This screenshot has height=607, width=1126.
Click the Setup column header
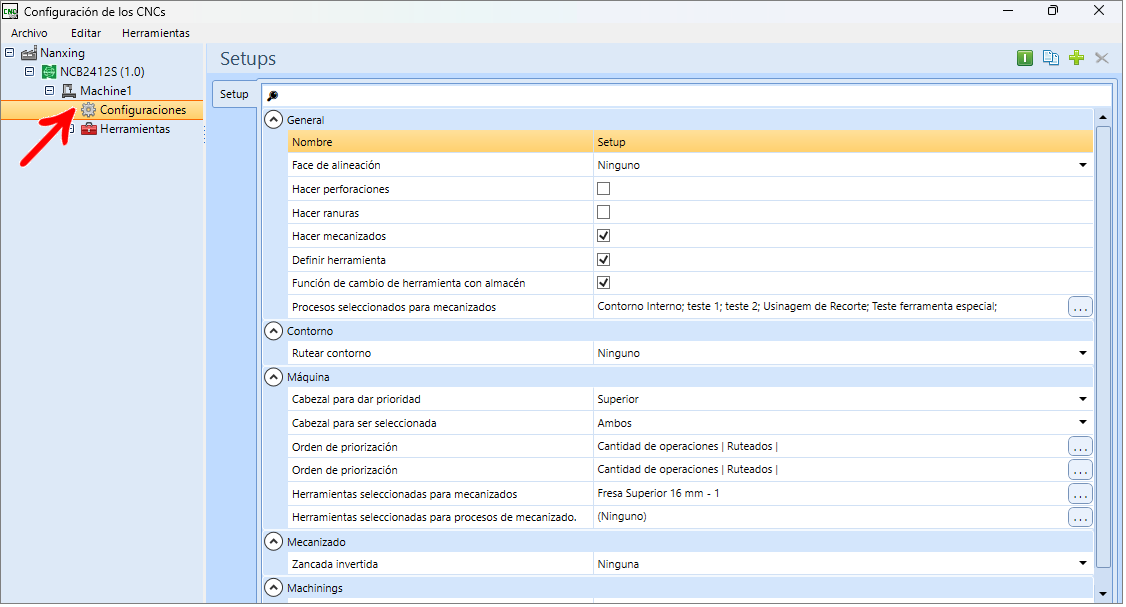tap(843, 142)
